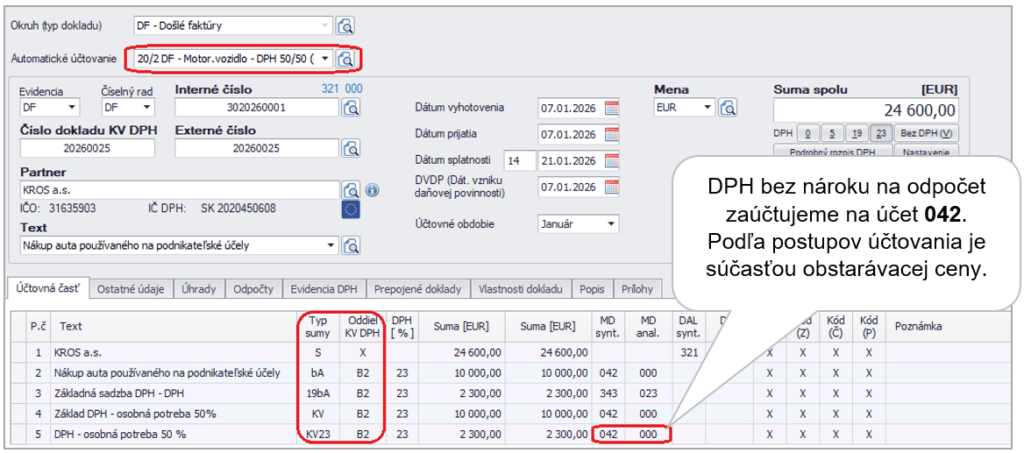Image resolution: width=1024 pixels, height=453 pixels.
Task: Open lookup icon next to Interné číslo
Action: [x=351, y=108]
